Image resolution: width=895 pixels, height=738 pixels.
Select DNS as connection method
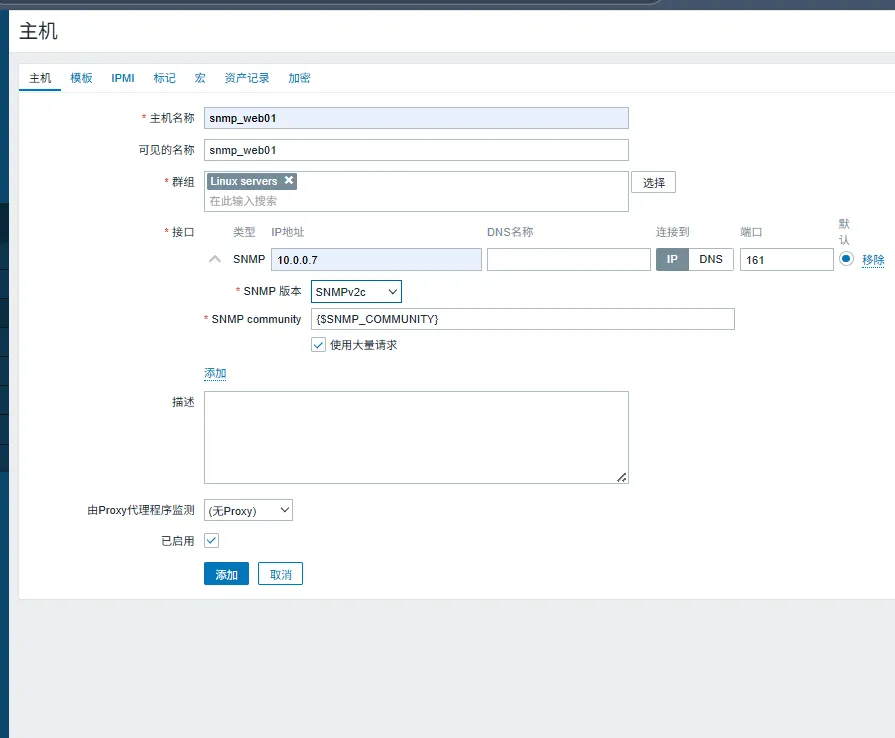[x=710, y=259]
